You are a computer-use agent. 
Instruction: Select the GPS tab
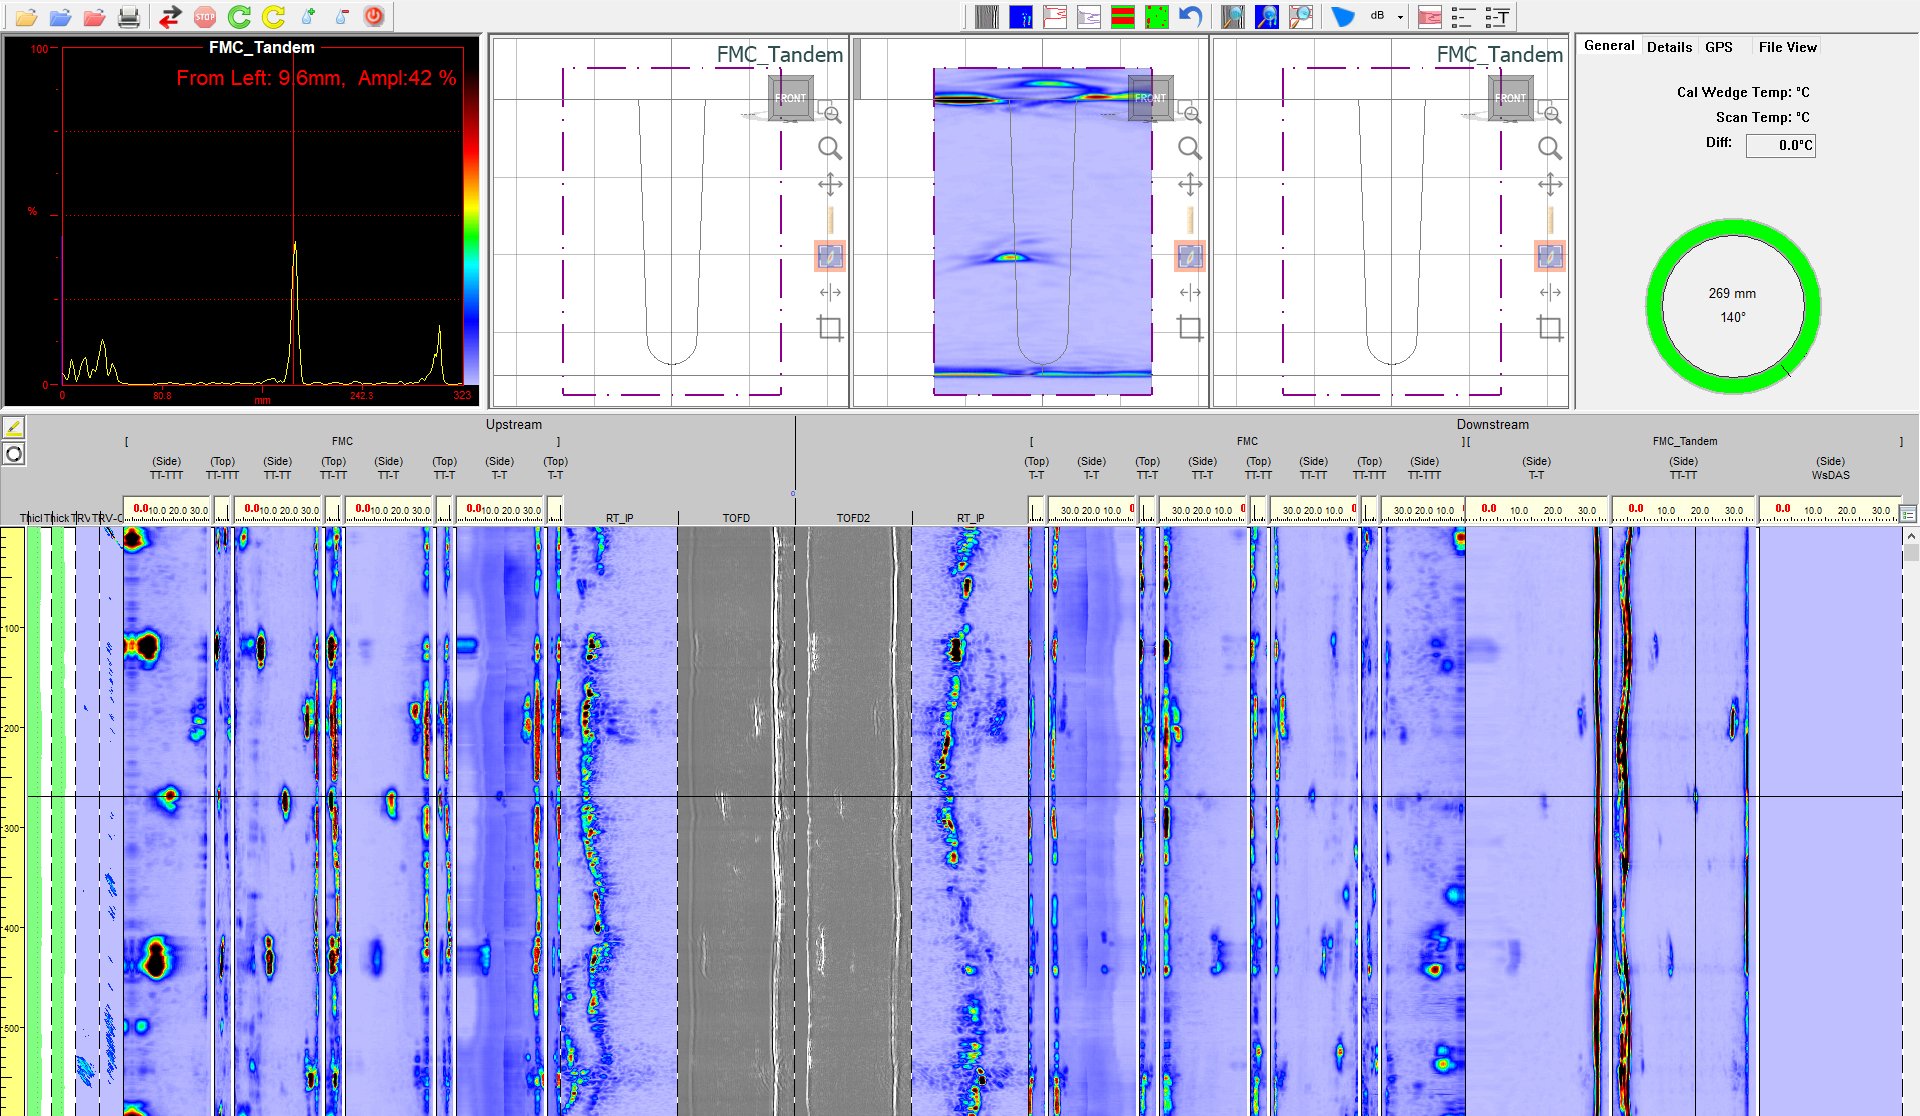[1718, 47]
